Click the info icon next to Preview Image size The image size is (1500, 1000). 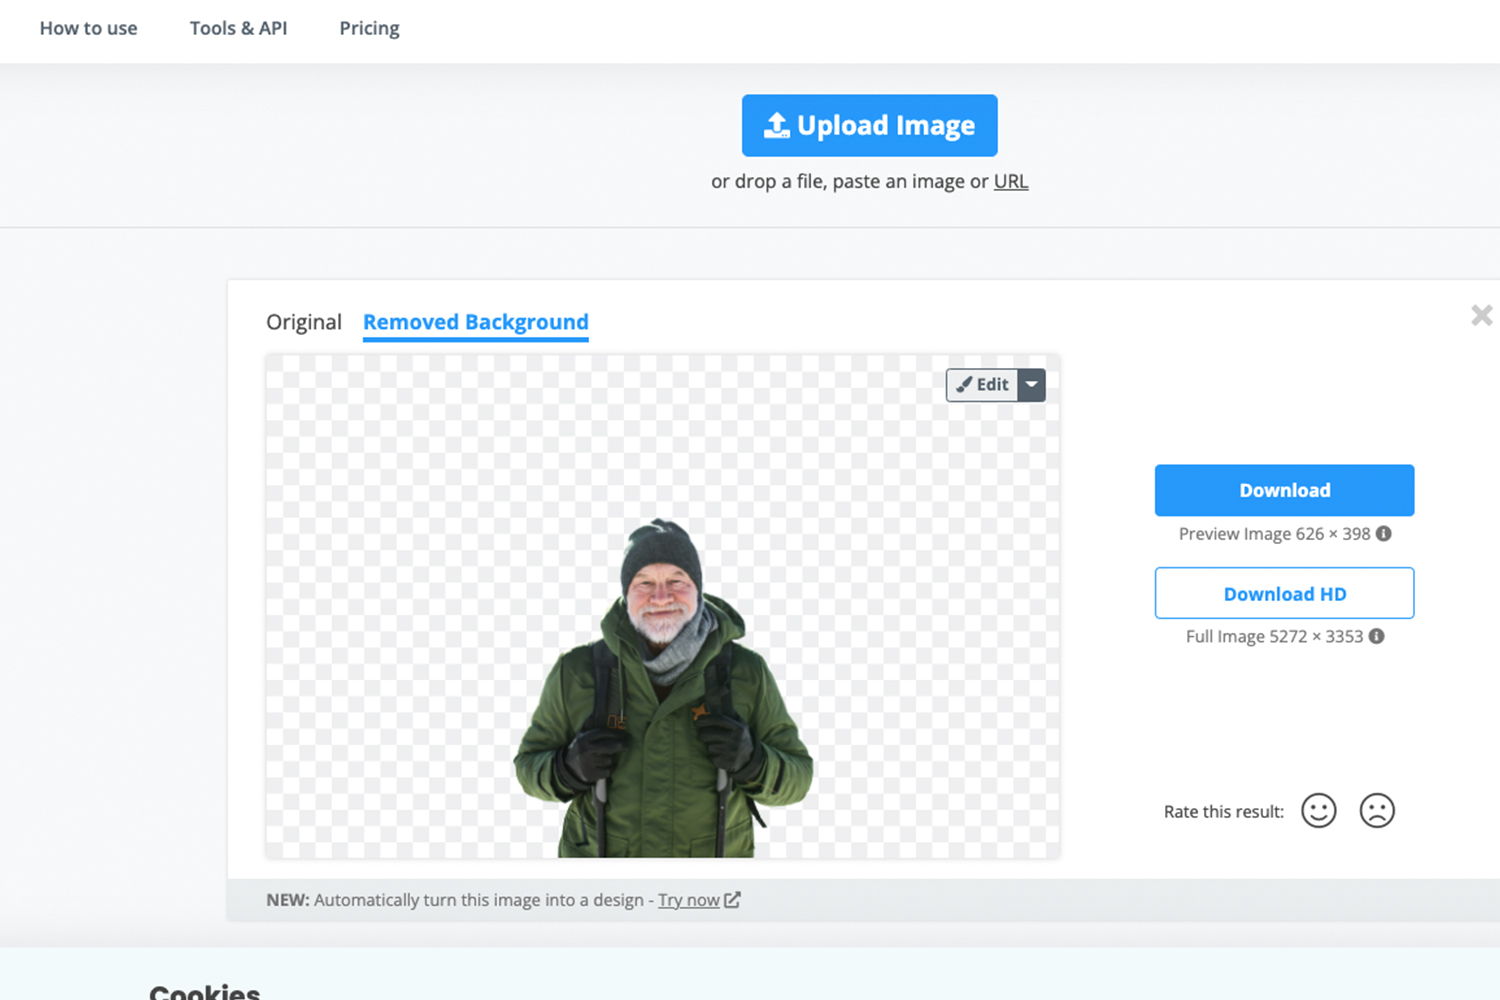1384,533
